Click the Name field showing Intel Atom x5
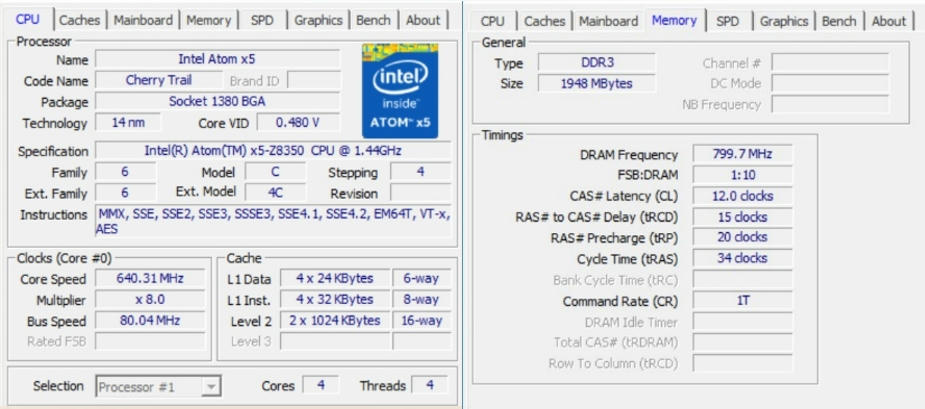The height and width of the screenshot is (409, 925). [x=217, y=59]
